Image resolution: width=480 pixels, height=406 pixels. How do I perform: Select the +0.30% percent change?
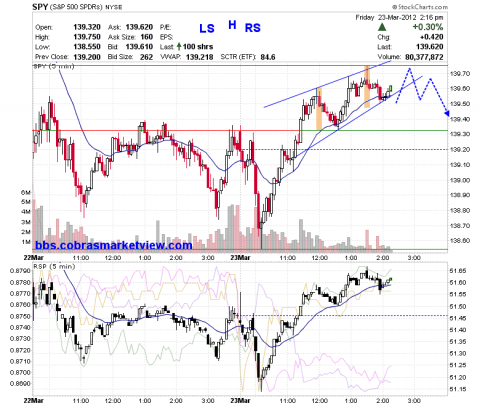click(x=428, y=27)
